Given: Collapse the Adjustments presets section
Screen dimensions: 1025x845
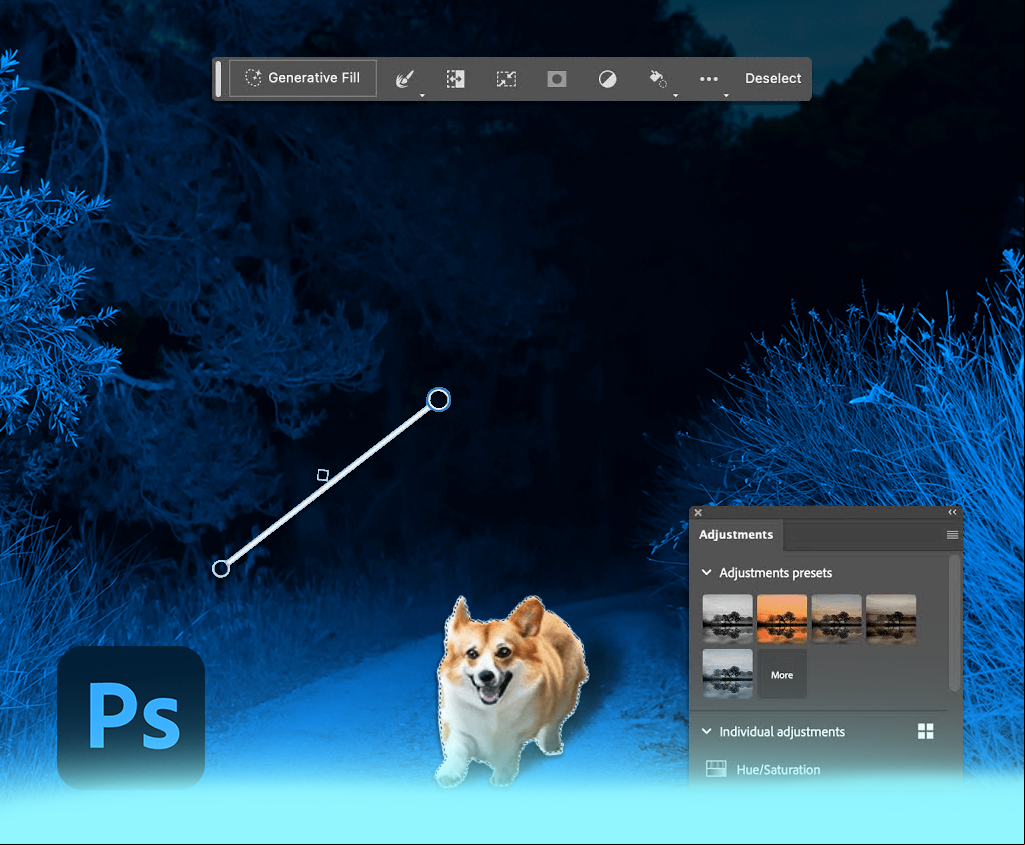Looking at the screenshot, I should pos(707,572).
